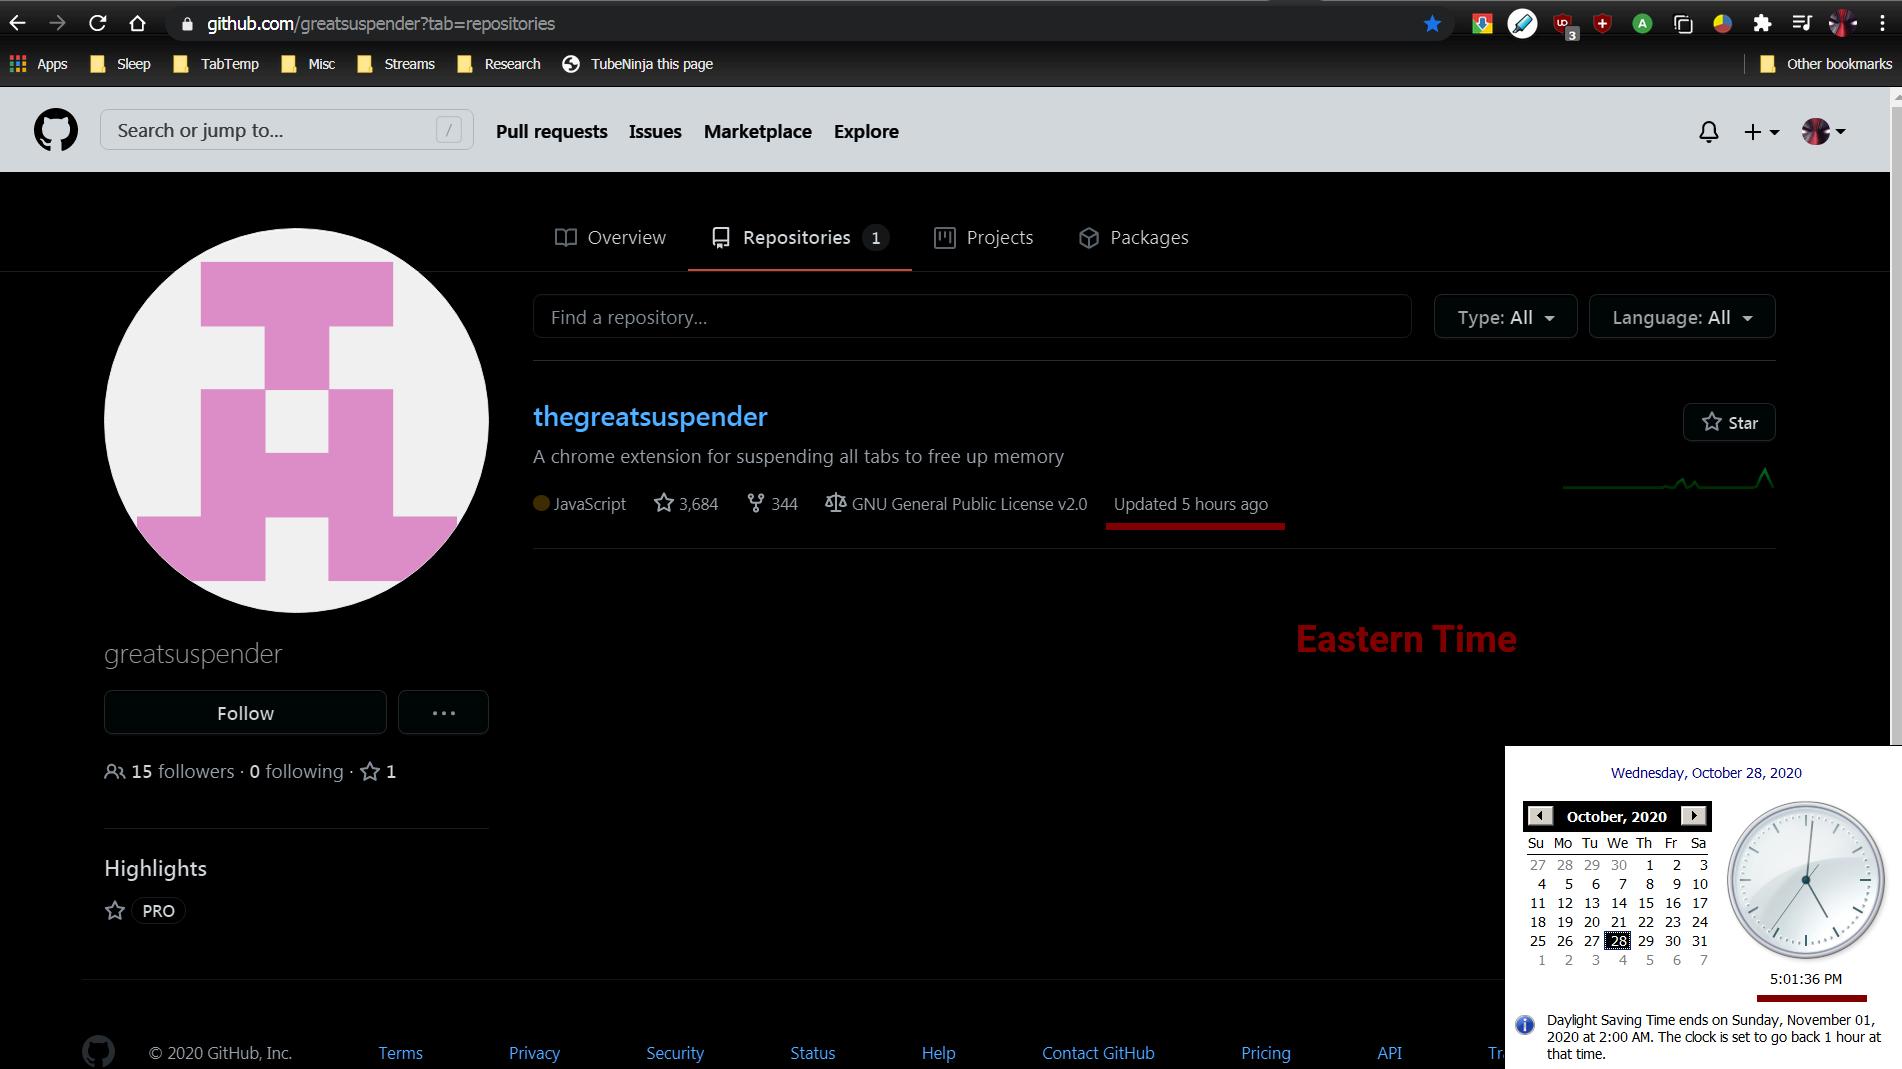1902x1069 pixels.
Task: Open the Misc bookmarks folder
Action: (308, 64)
